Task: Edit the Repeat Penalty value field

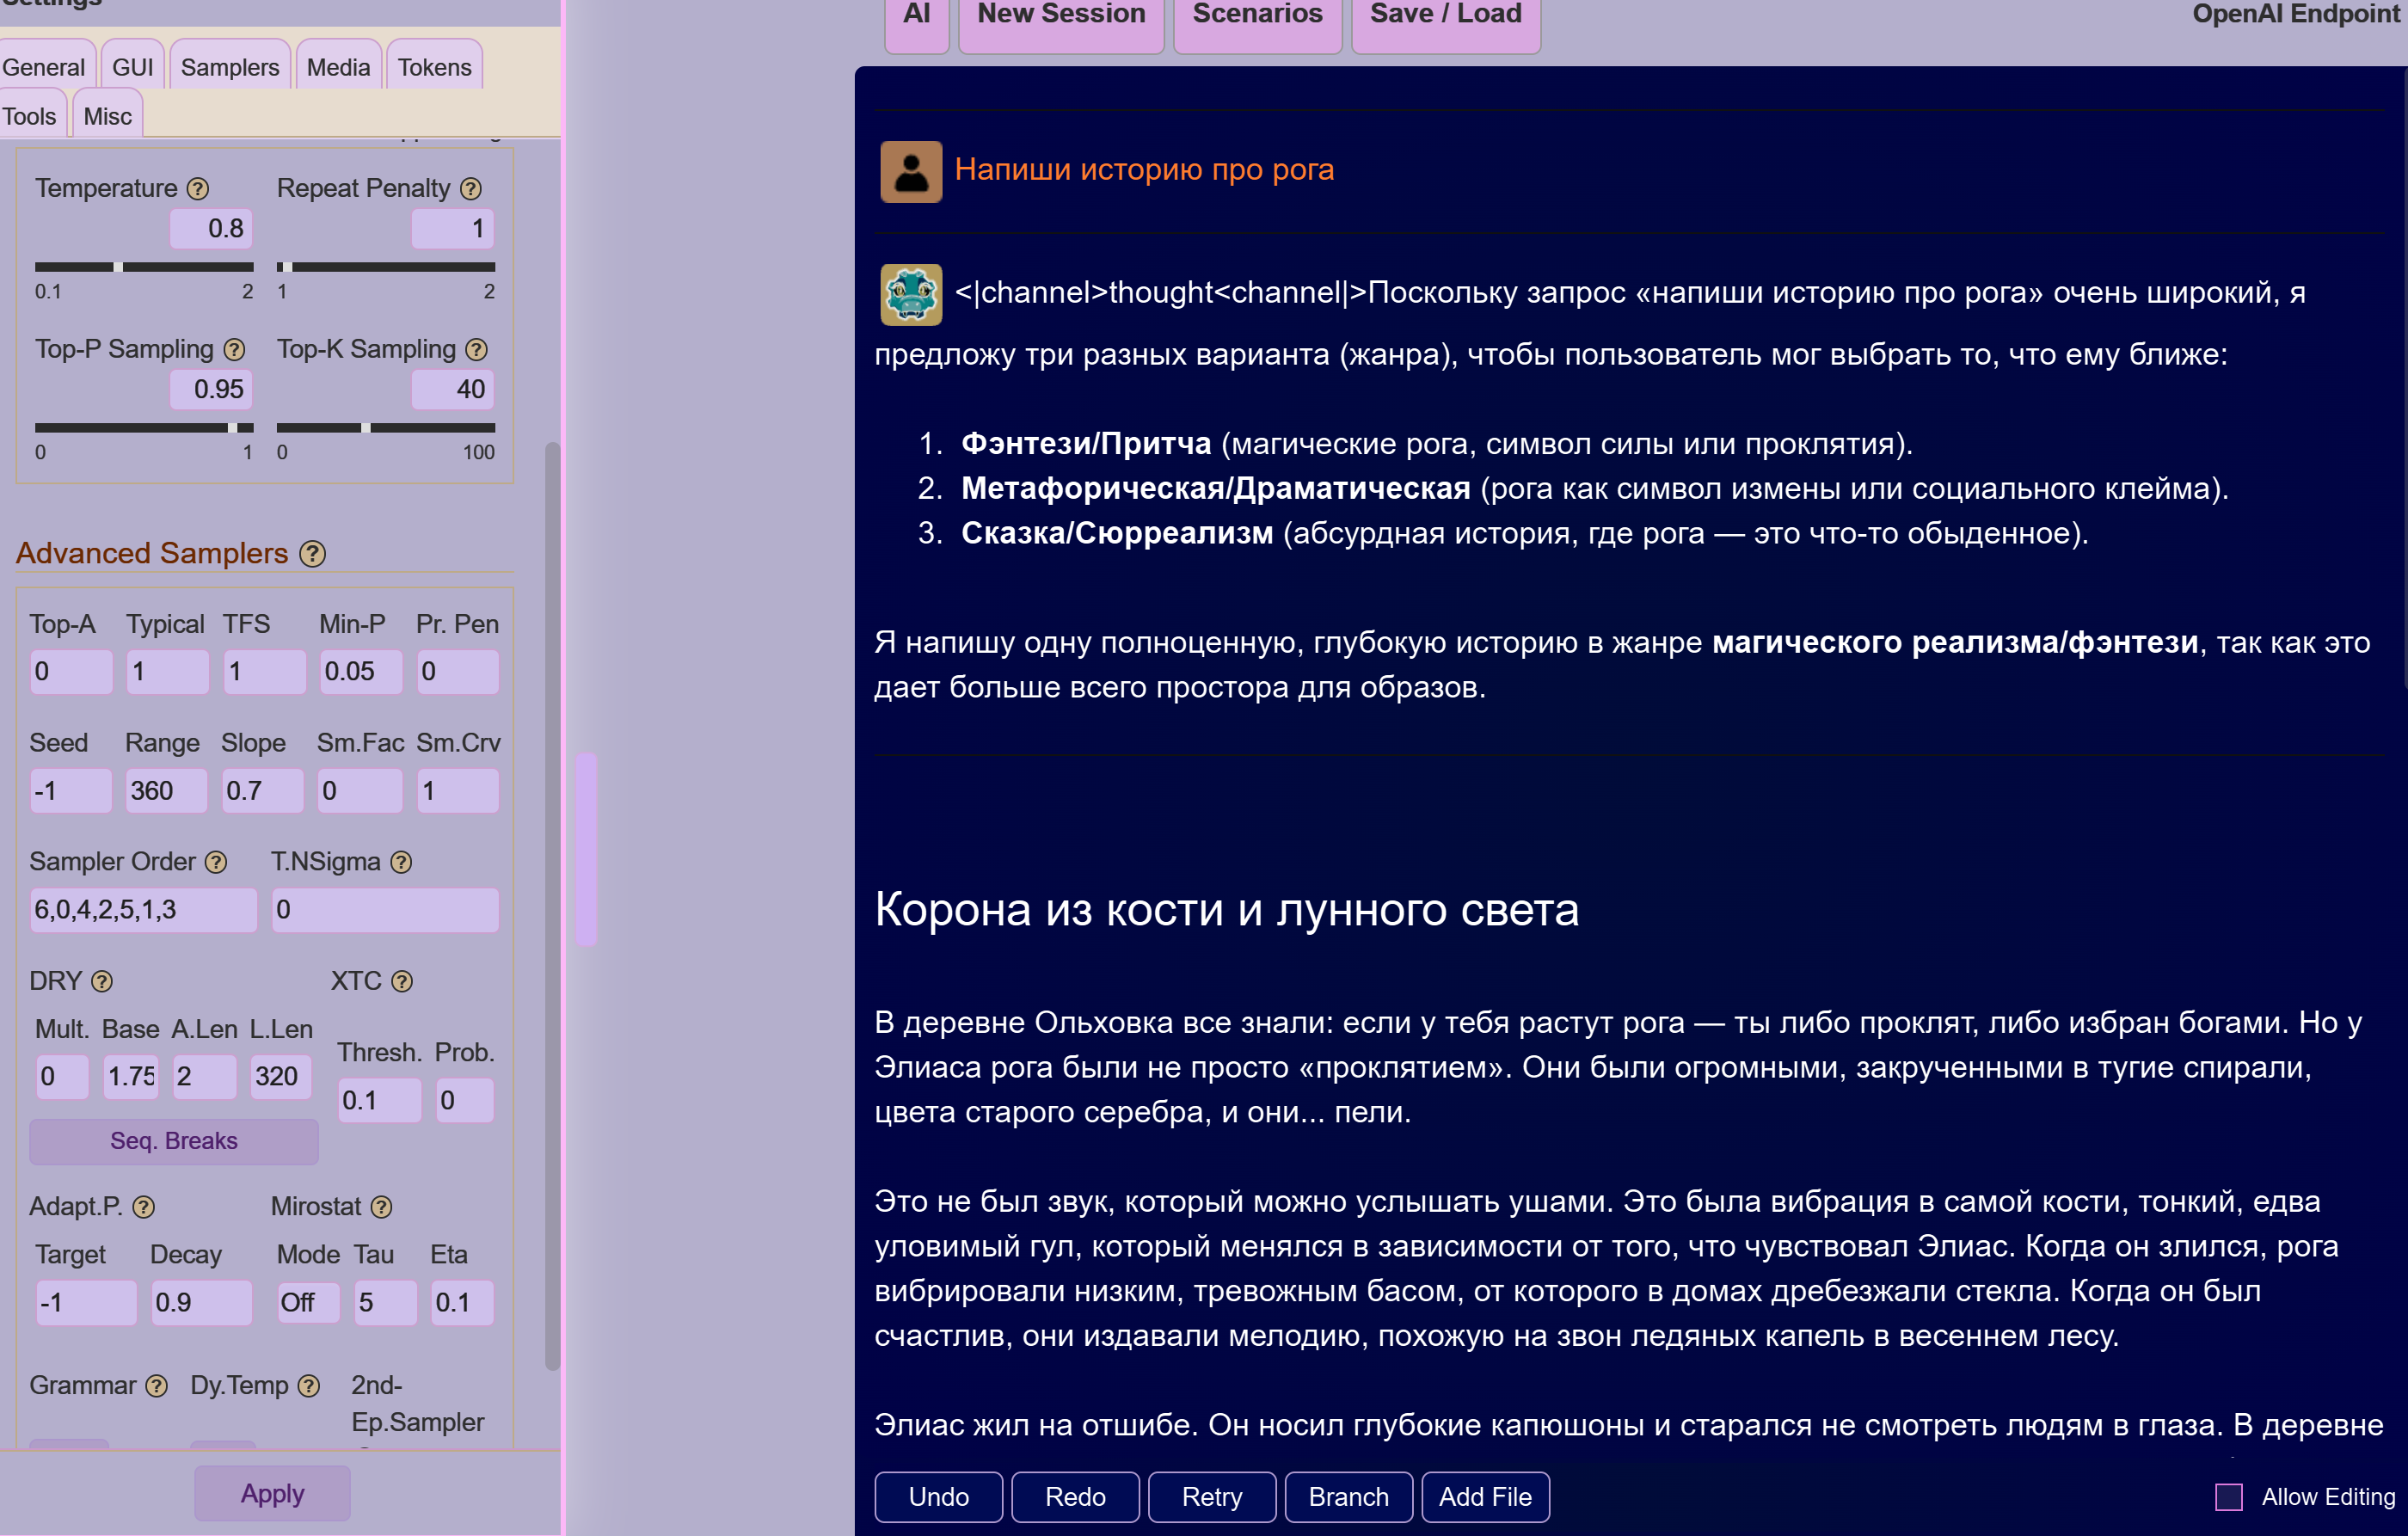Action: point(453,228)
